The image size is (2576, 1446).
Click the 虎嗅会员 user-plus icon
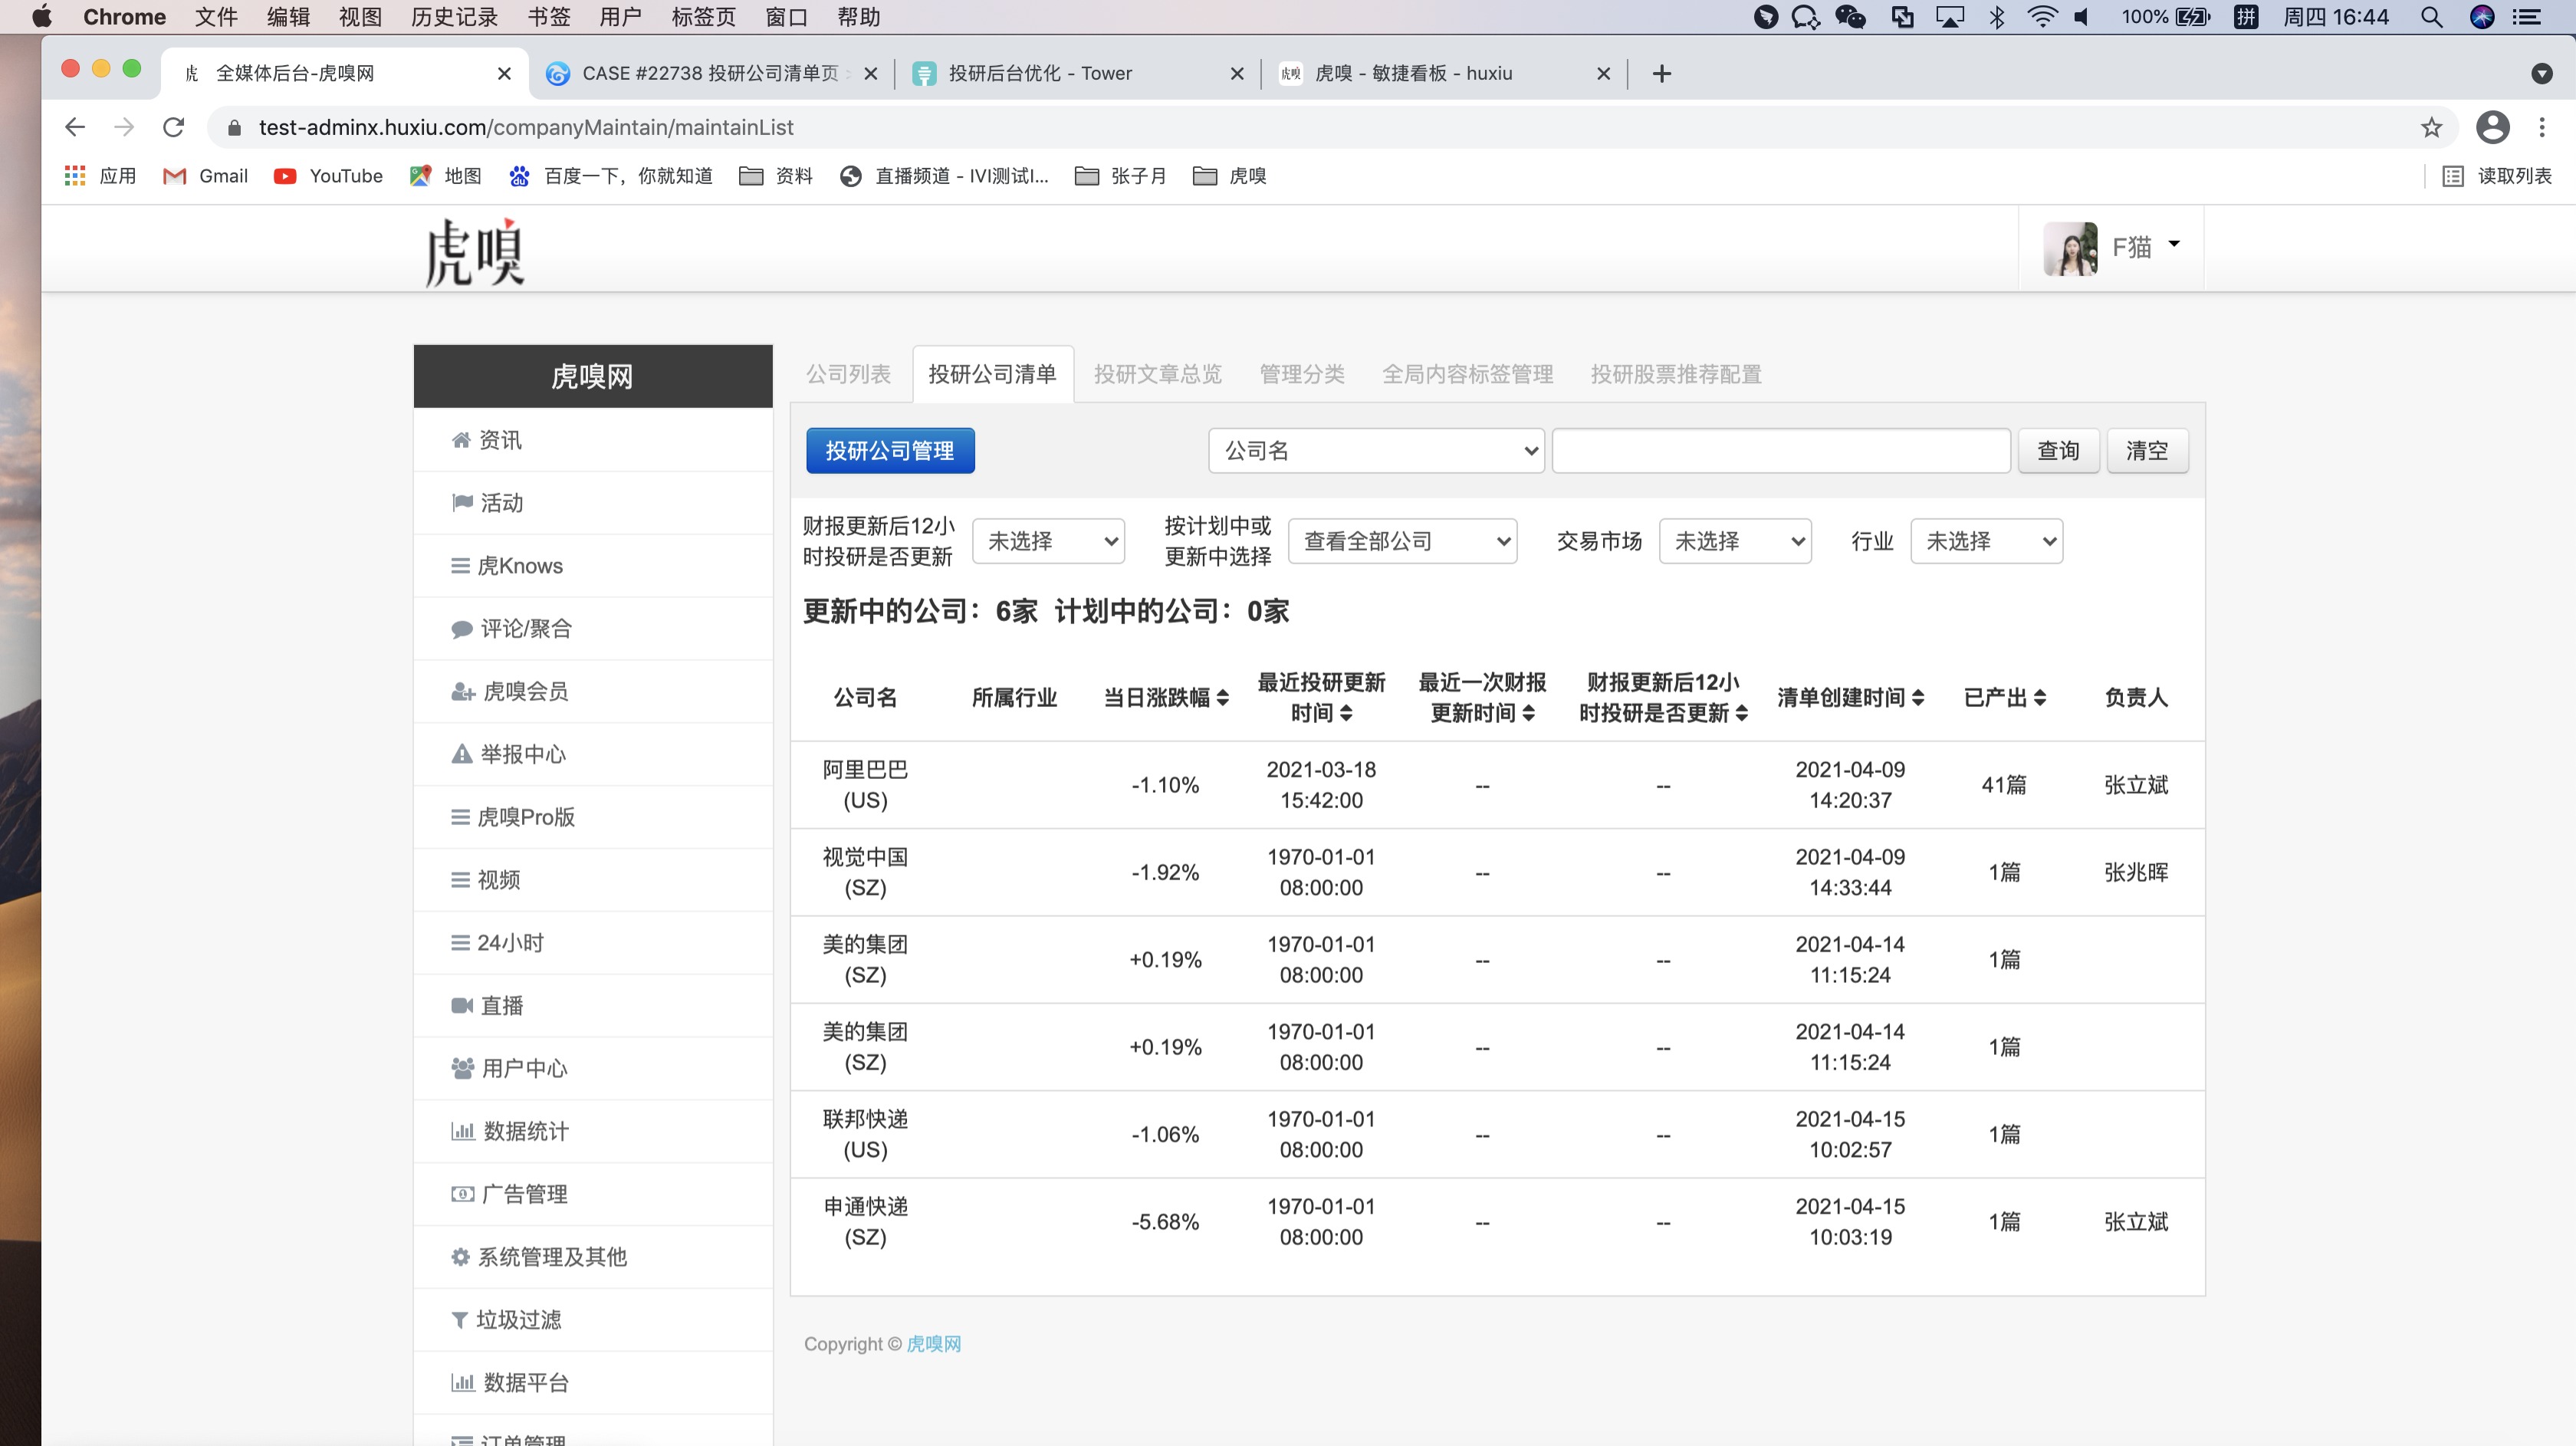pos(462,691)
